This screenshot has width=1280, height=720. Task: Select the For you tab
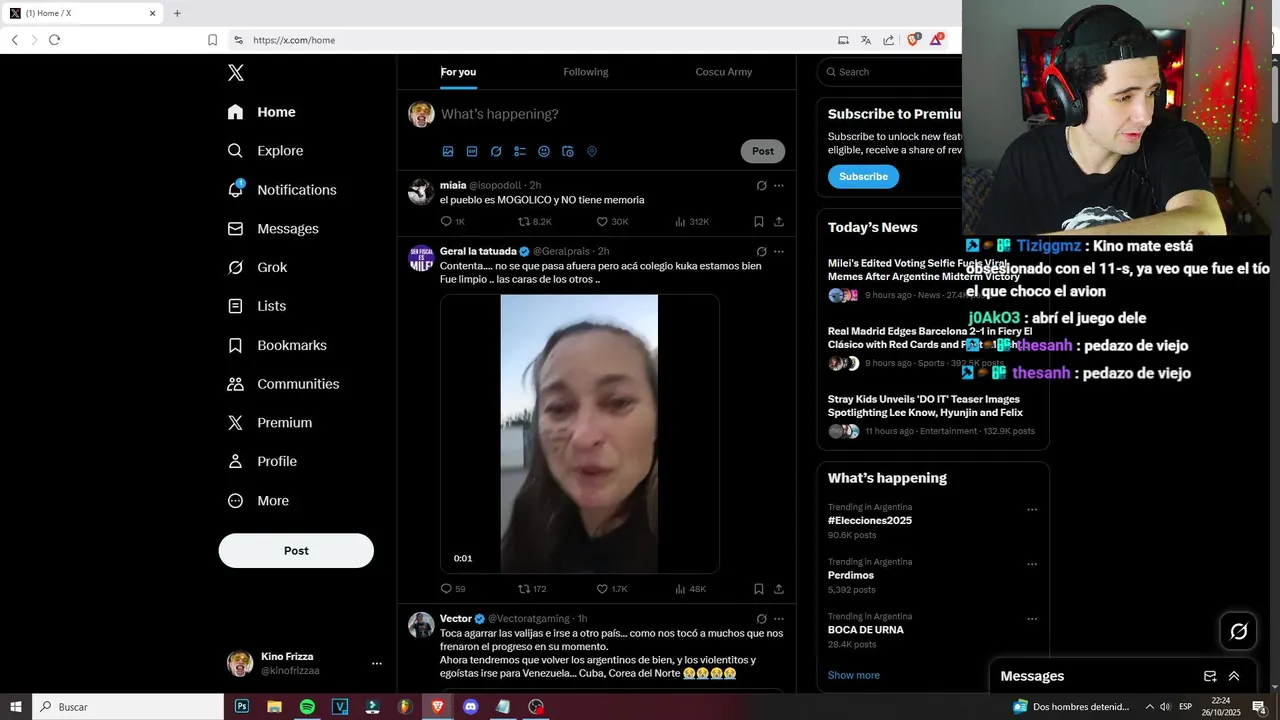458,72
